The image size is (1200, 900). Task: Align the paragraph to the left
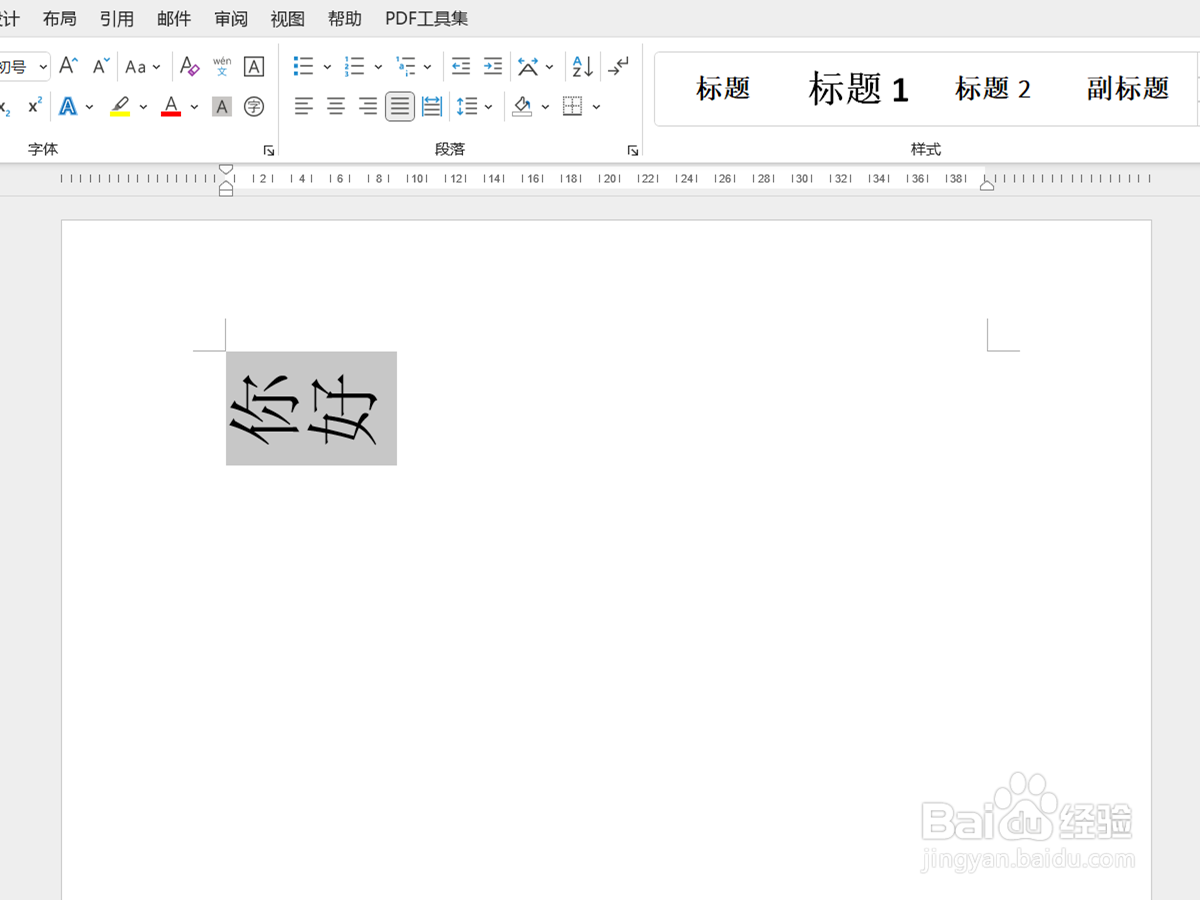pos(303,106)
